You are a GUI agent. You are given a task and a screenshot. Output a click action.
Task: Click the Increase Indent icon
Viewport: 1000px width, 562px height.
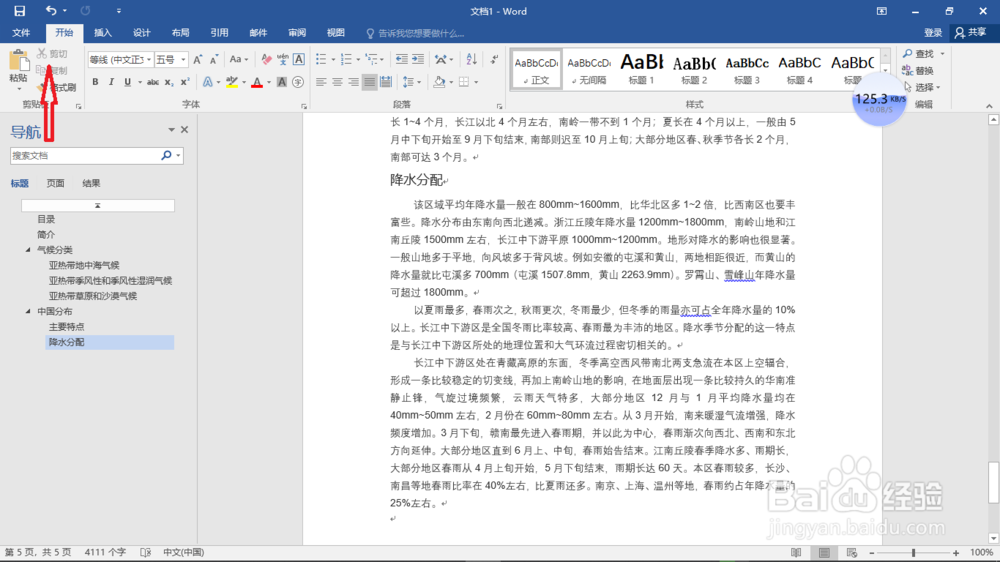coord(418,59)
